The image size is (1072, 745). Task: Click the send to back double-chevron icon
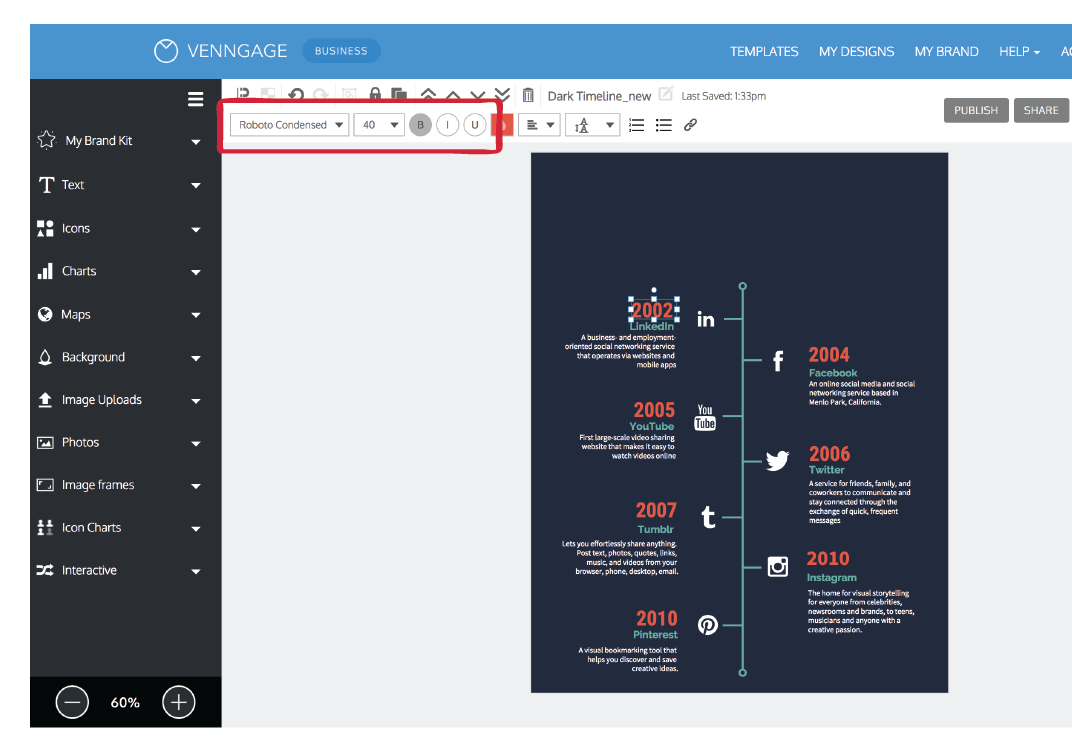click(x=502, y=95)
